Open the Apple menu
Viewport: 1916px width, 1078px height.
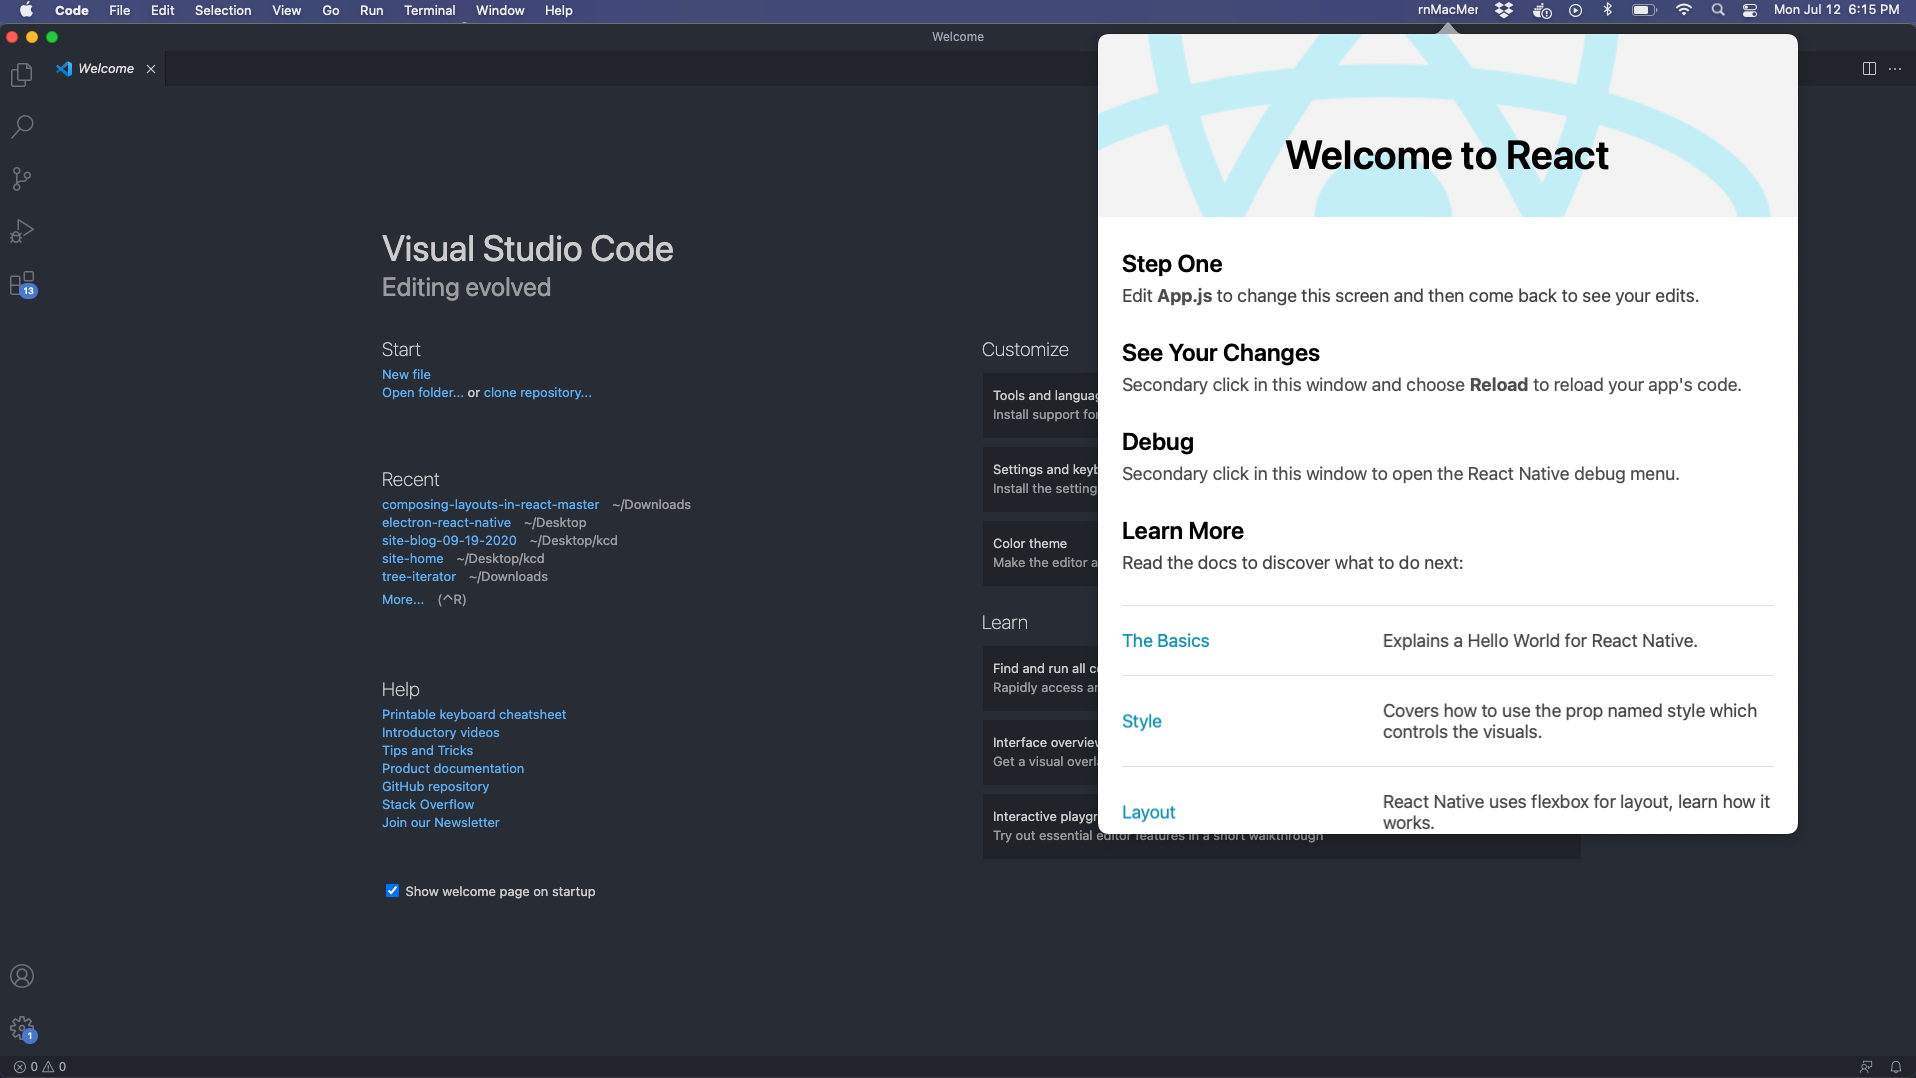click(26, 10)
